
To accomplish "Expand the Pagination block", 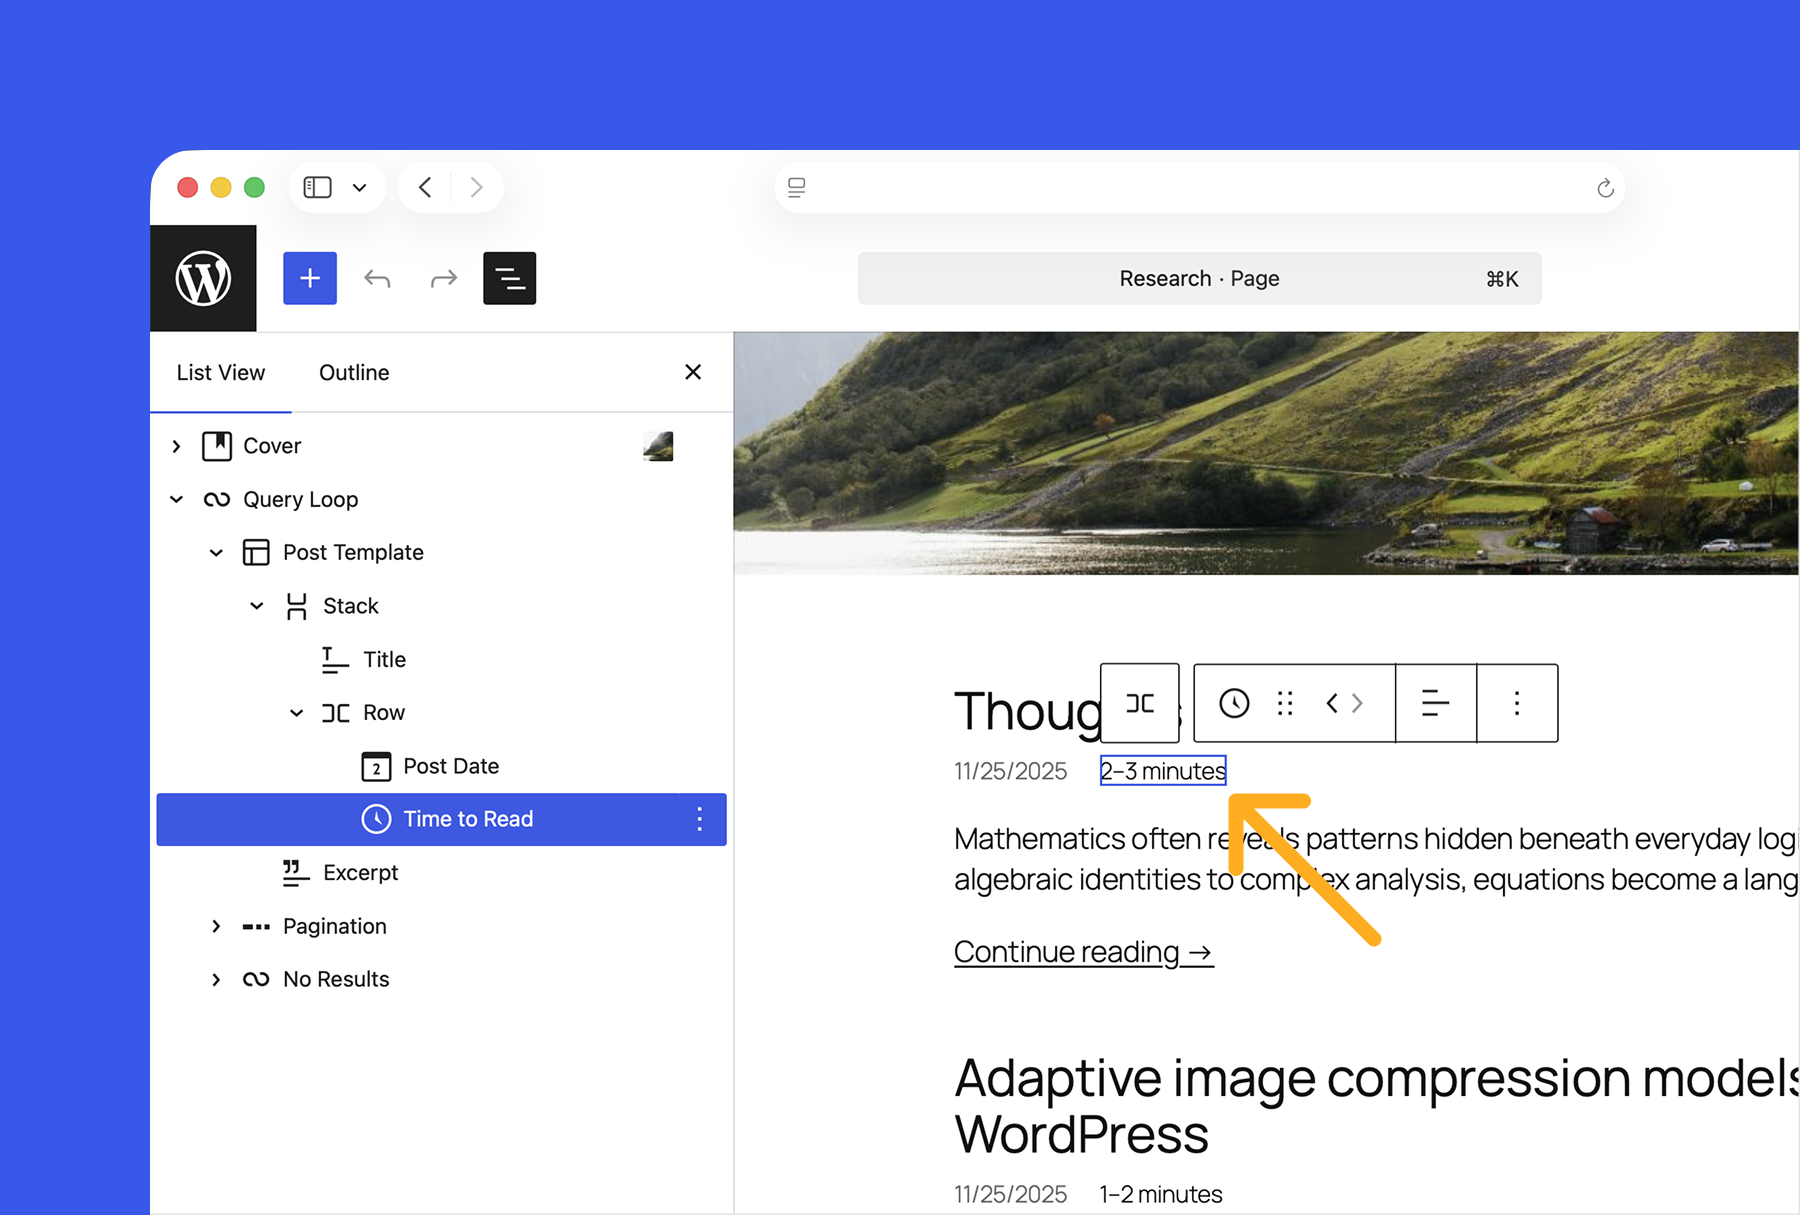I will [216, 926].
